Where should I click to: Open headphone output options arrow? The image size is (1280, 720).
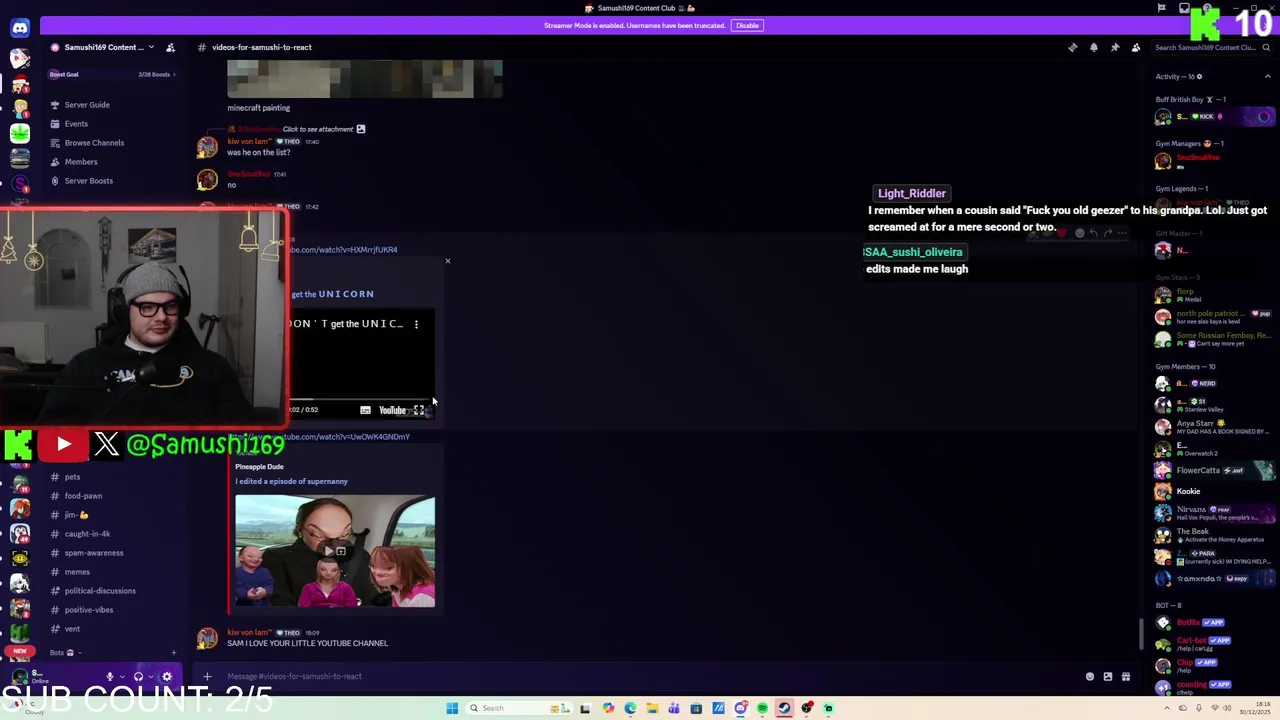click(151, 677)
